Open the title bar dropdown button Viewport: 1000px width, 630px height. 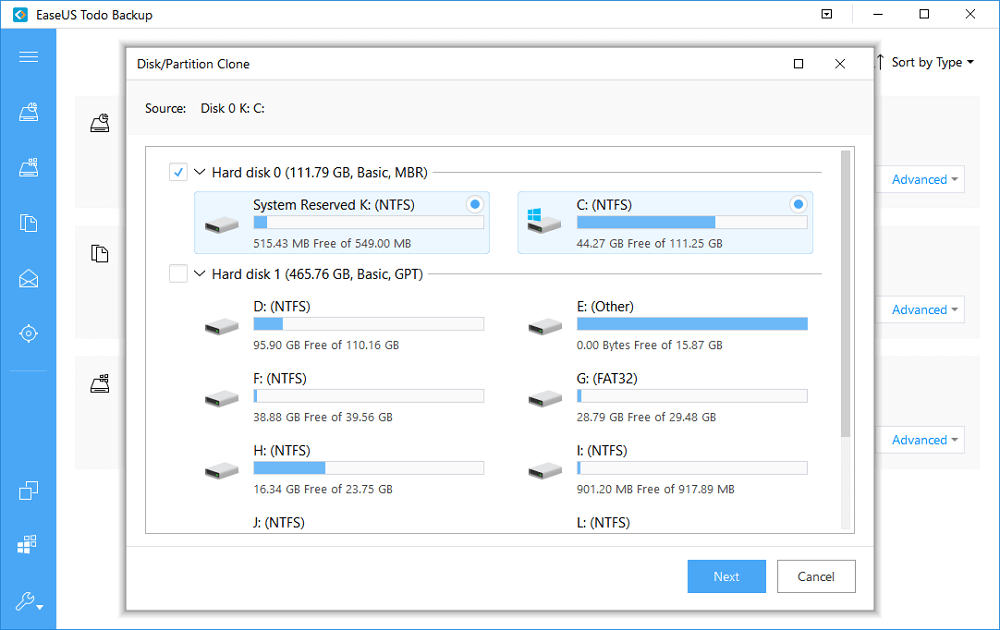(x=826, y=15)
